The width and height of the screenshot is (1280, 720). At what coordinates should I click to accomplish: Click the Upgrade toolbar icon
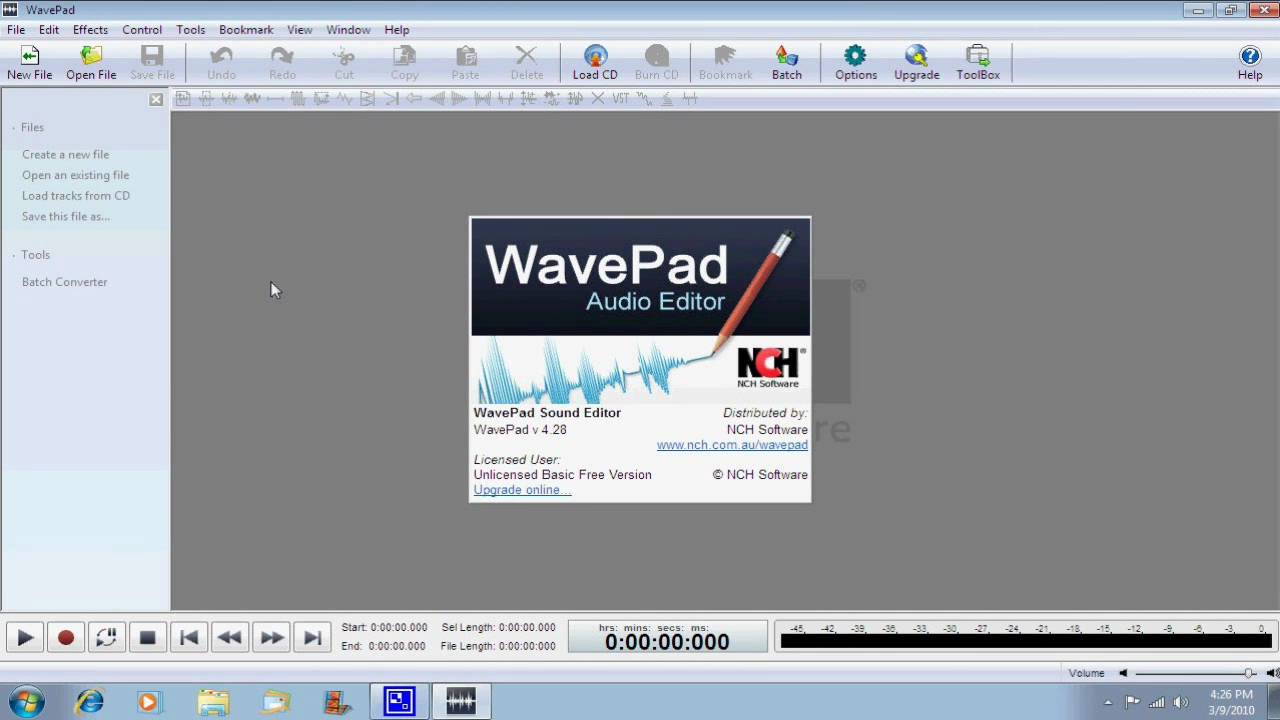click(917, 62)
